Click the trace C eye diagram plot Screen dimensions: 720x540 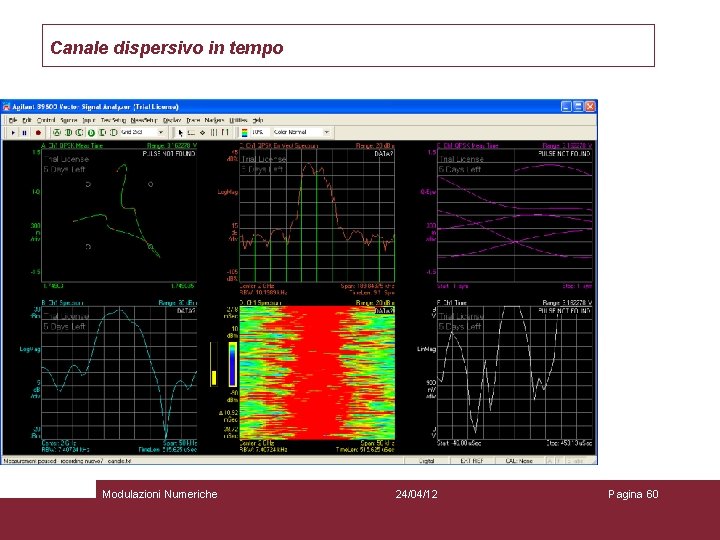pyautogui.click(x=515, y=215)
